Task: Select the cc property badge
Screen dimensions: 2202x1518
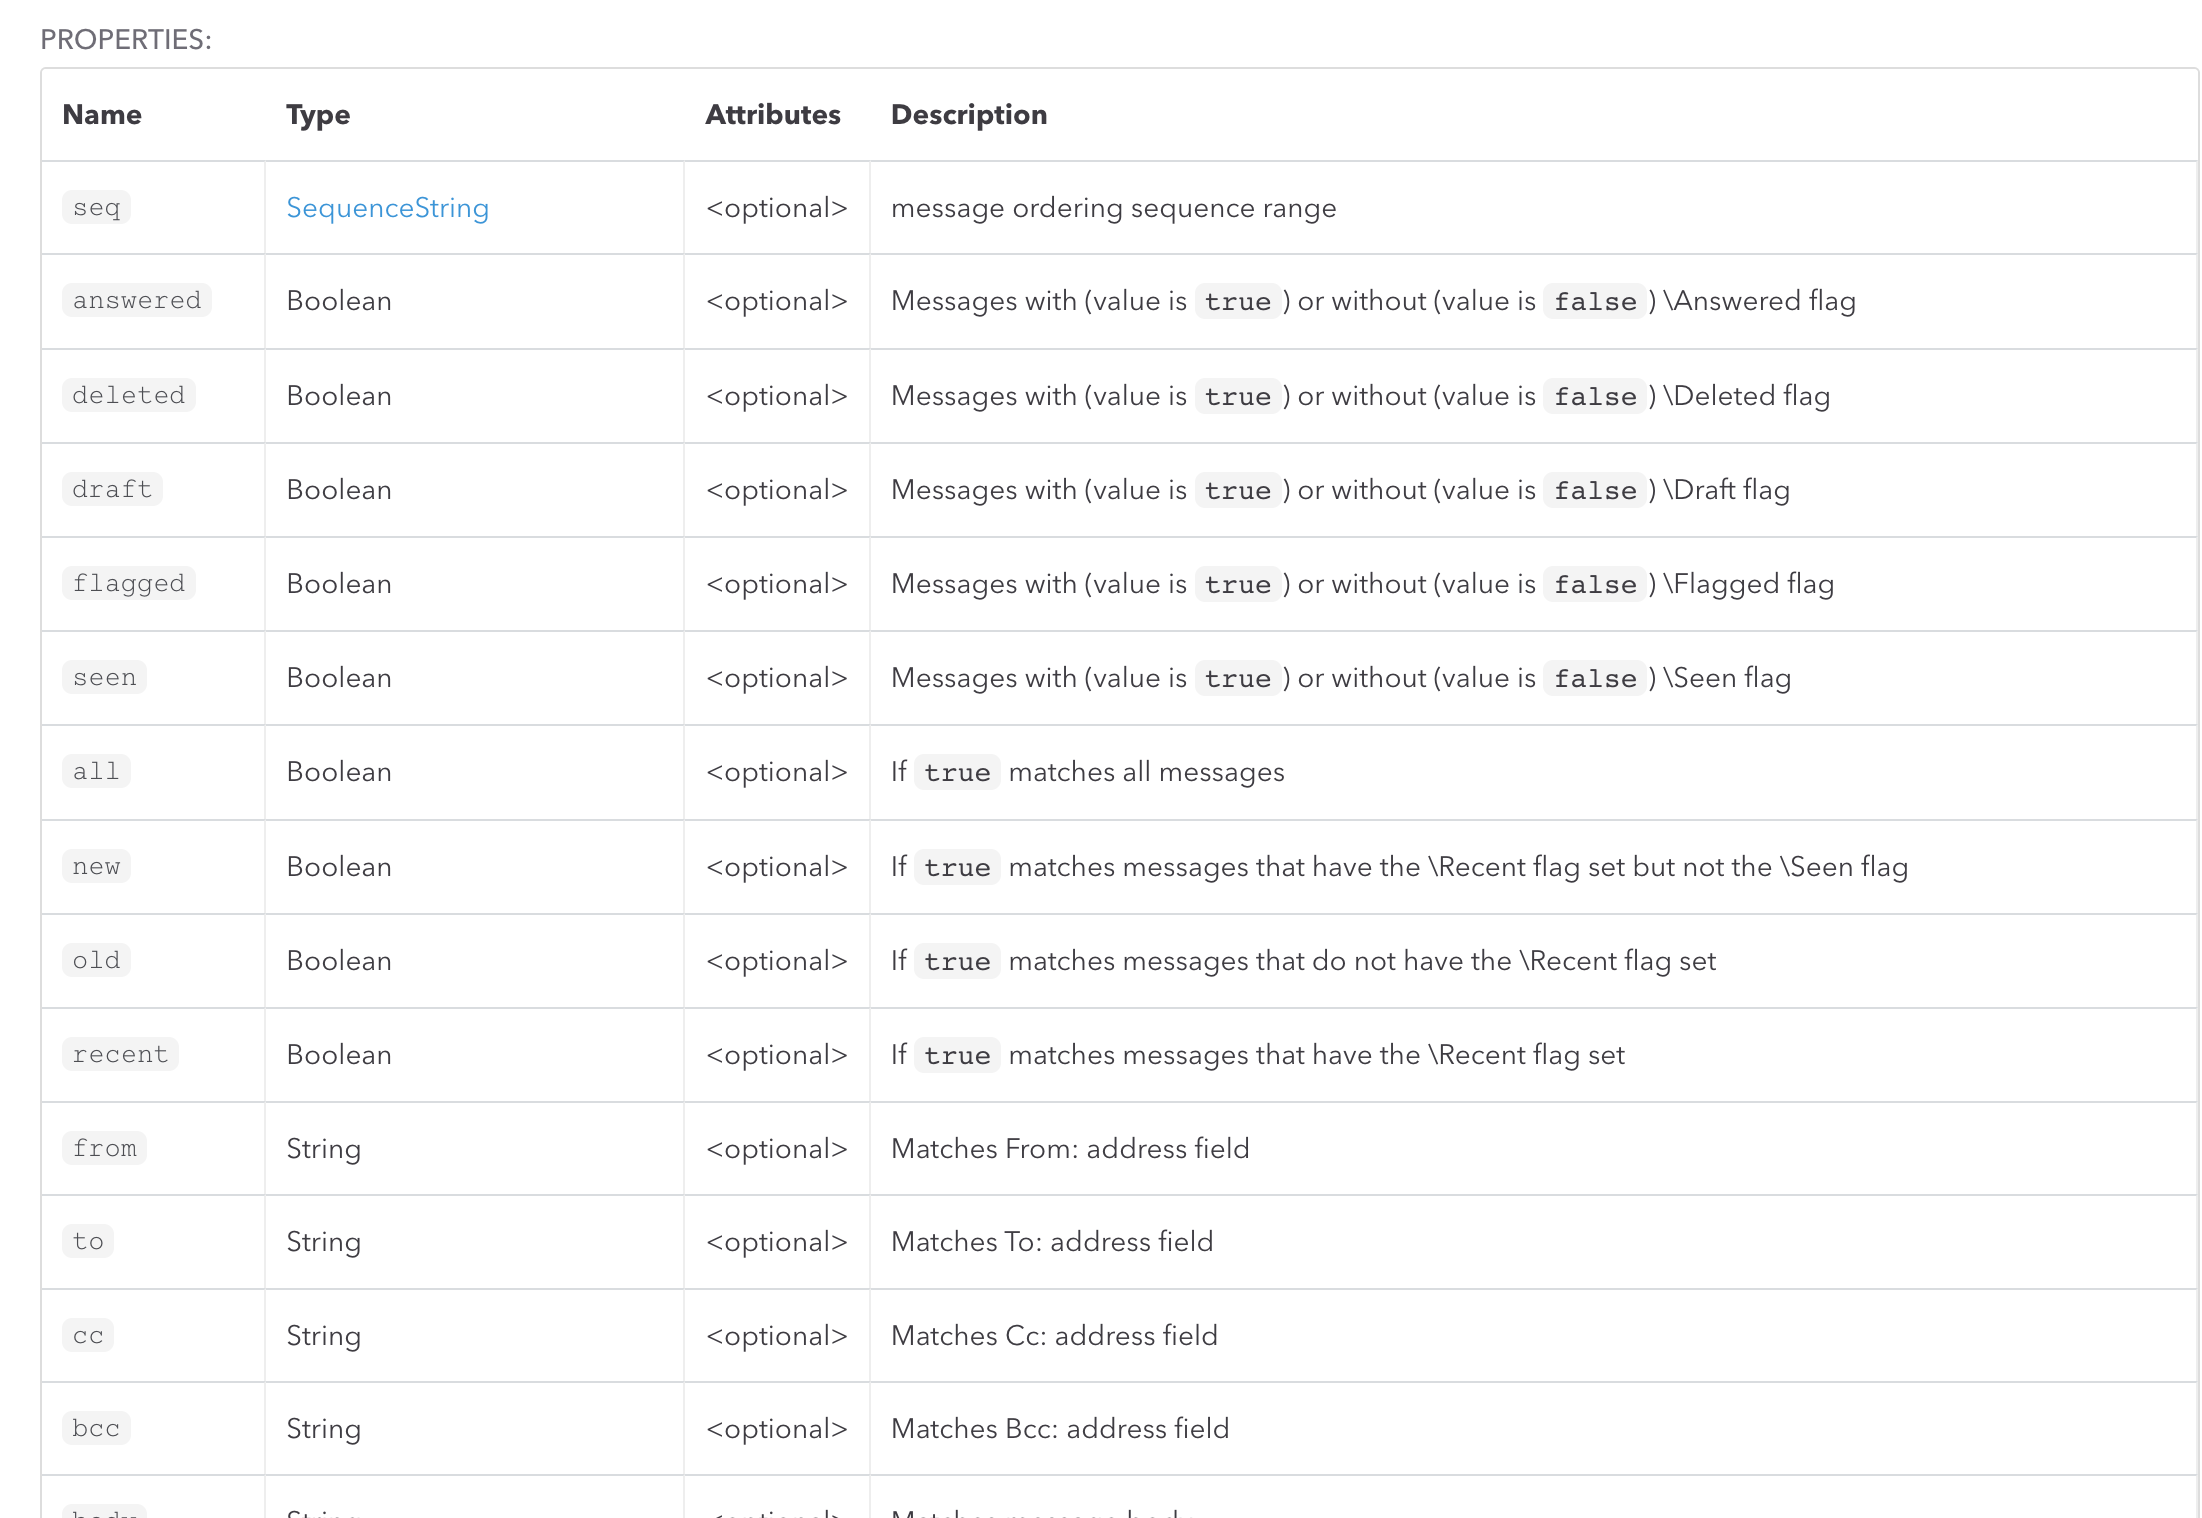Action: point(88,1335)
